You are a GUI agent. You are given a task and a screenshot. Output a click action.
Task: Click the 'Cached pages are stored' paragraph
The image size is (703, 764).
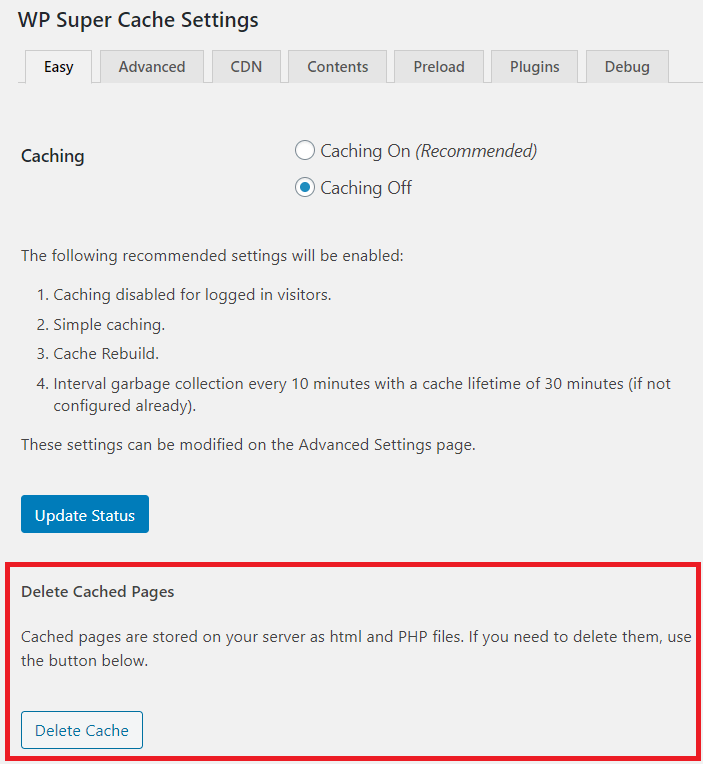356,648
